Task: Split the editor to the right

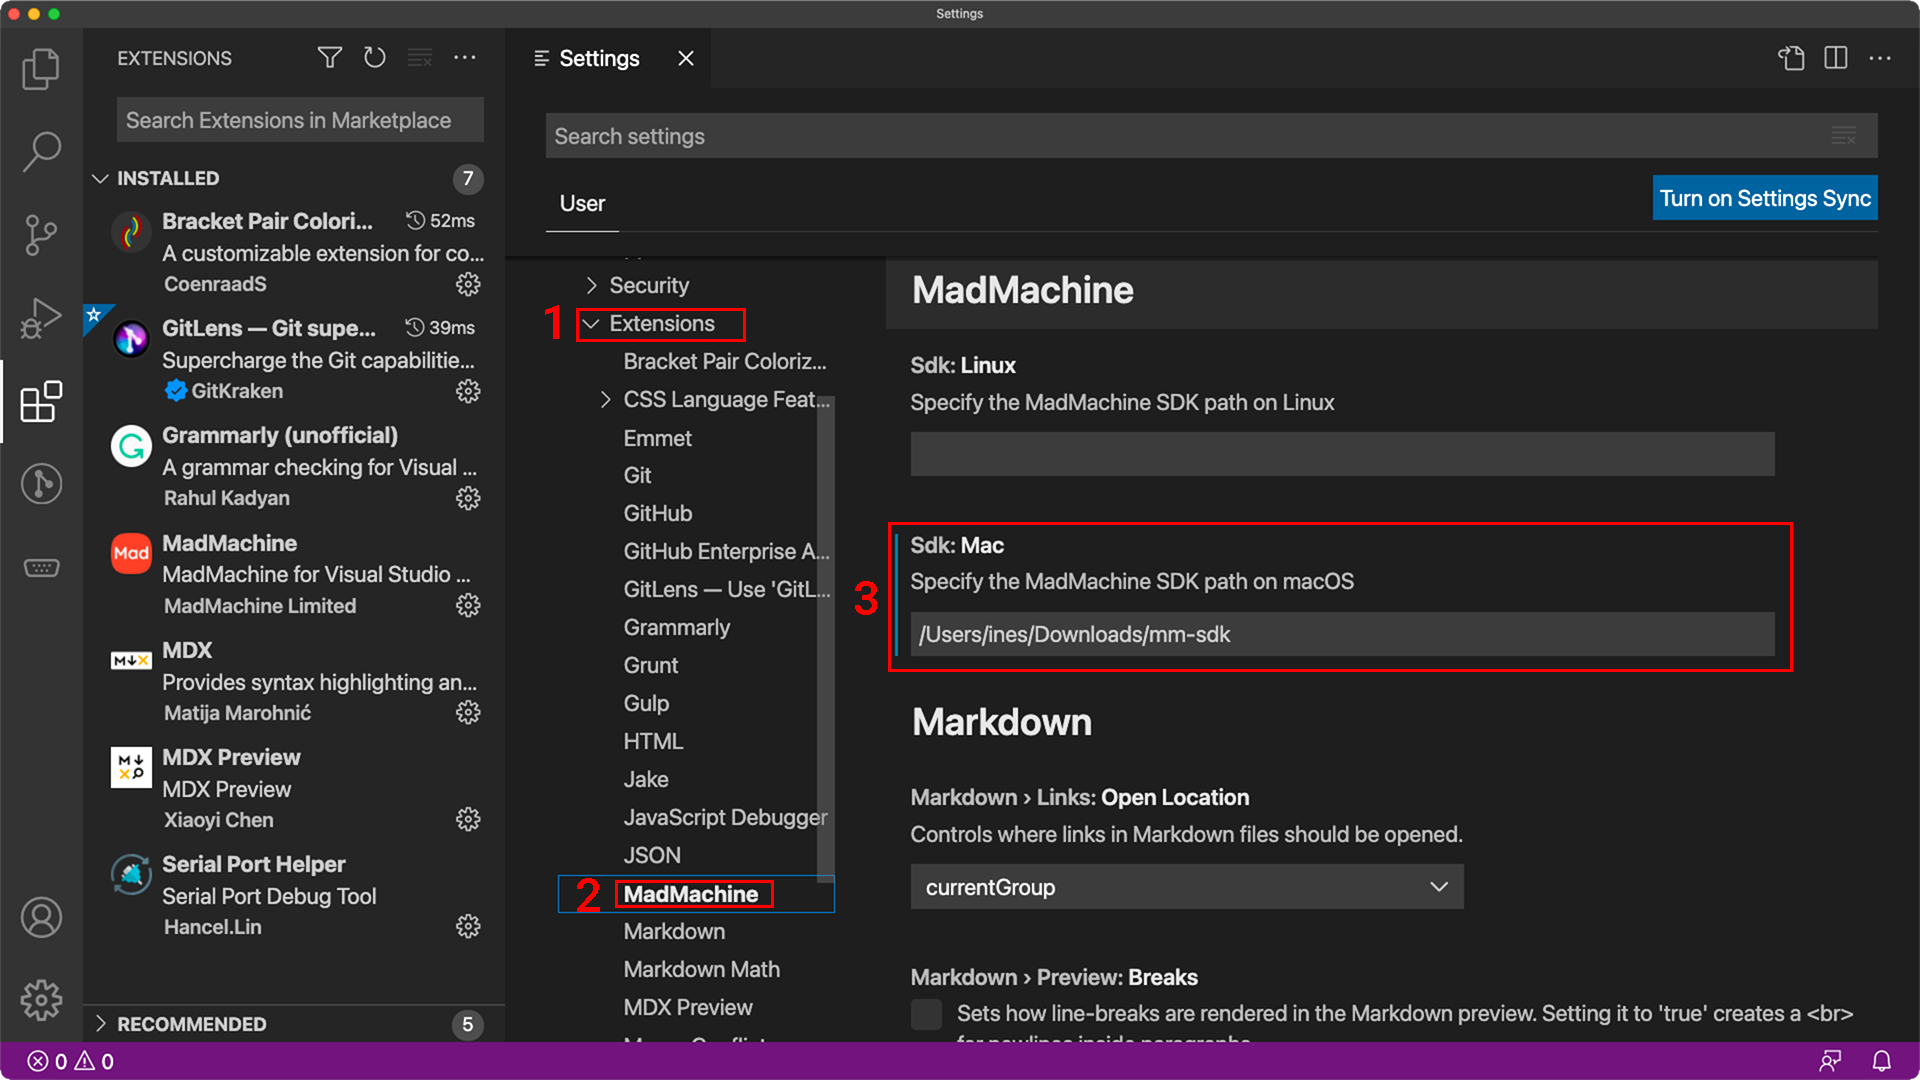Action: [x=1835, y=58]
